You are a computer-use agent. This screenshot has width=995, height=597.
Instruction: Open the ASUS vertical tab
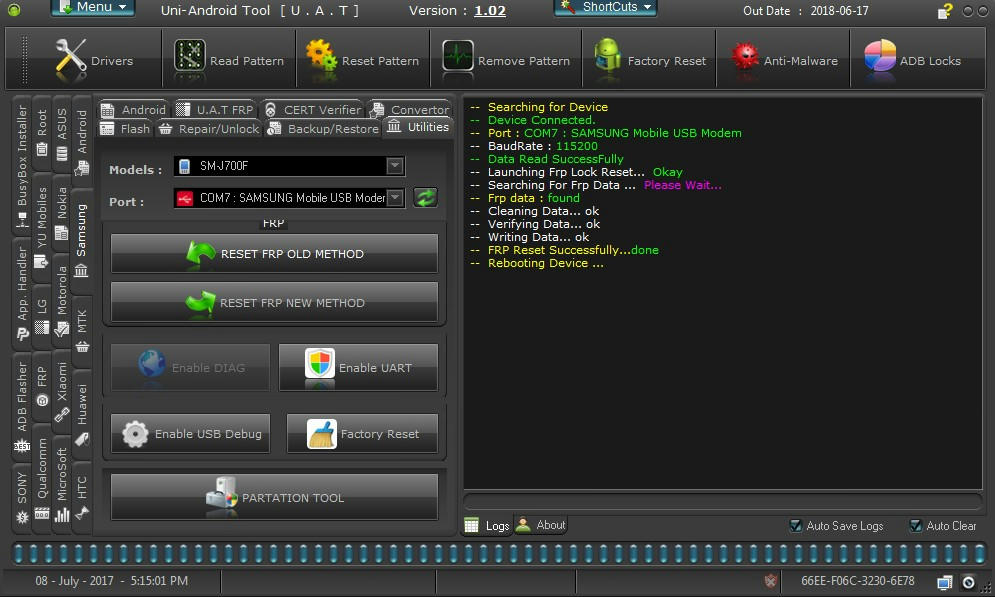(x=62, y=135)
